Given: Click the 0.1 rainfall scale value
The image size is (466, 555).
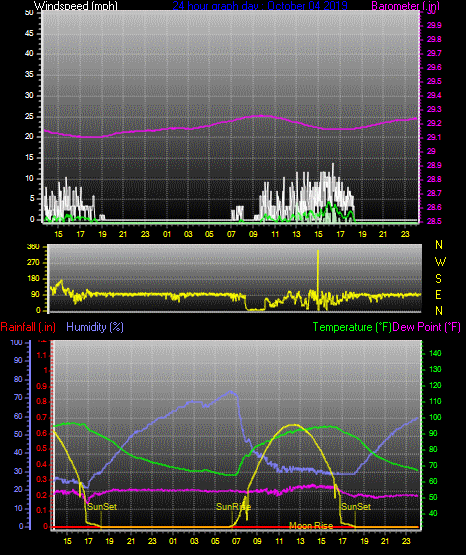Looking at the screenshot, I should coord(42,510).
